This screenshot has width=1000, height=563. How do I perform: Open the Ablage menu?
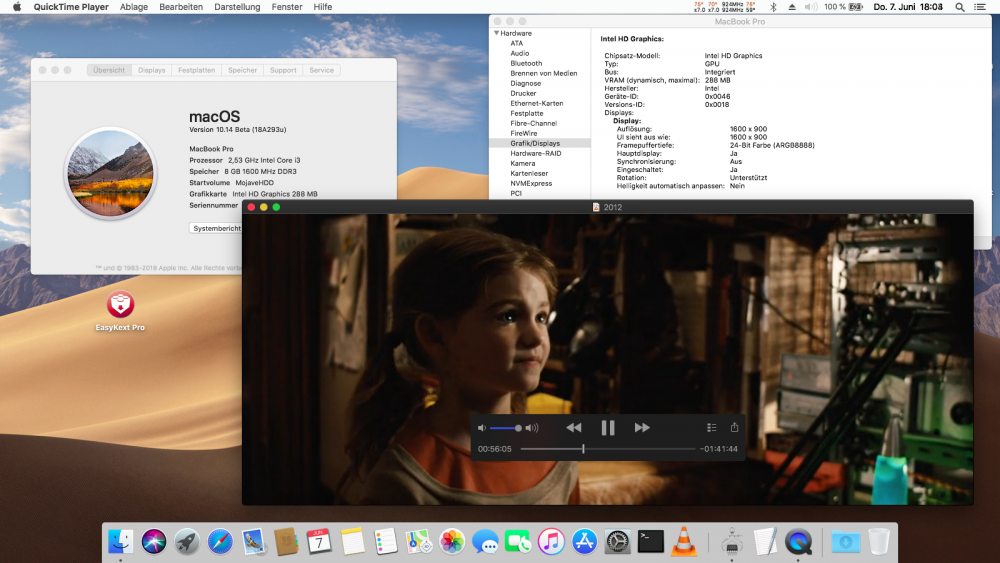pyautogui.click(x=134, y=7)
